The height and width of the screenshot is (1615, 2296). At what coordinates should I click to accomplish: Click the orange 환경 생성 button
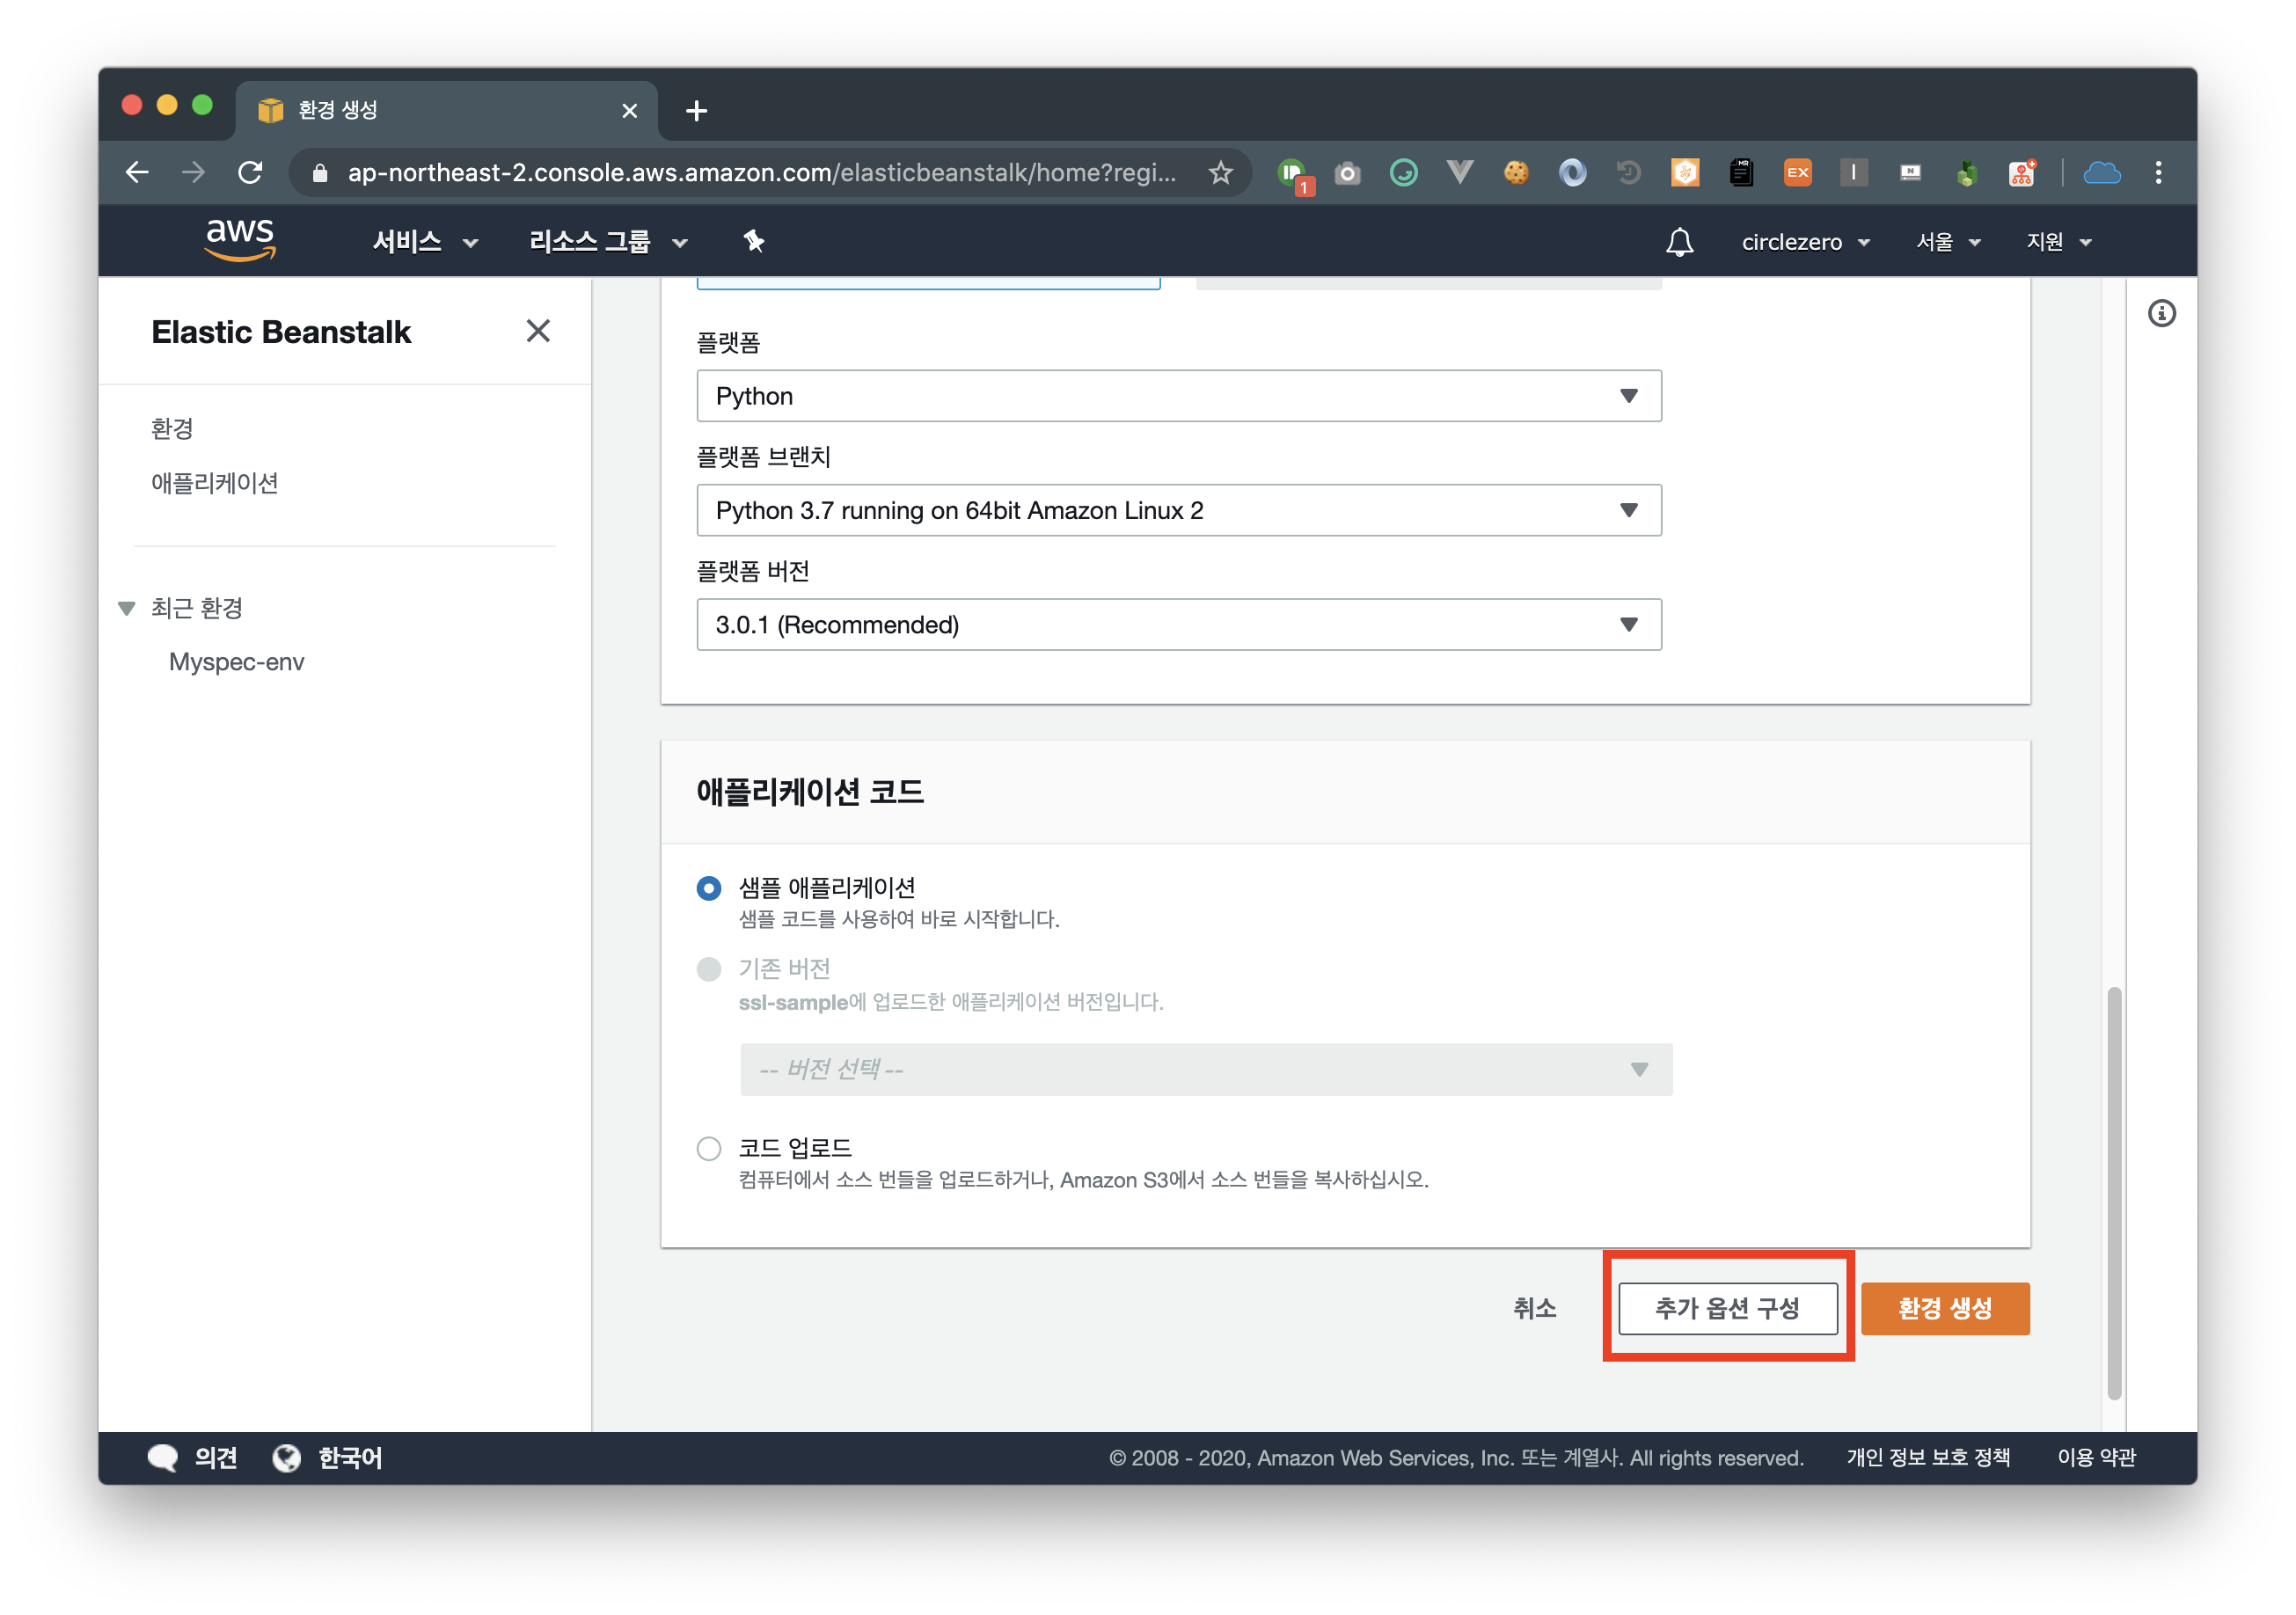(x=1944, y=1308)
